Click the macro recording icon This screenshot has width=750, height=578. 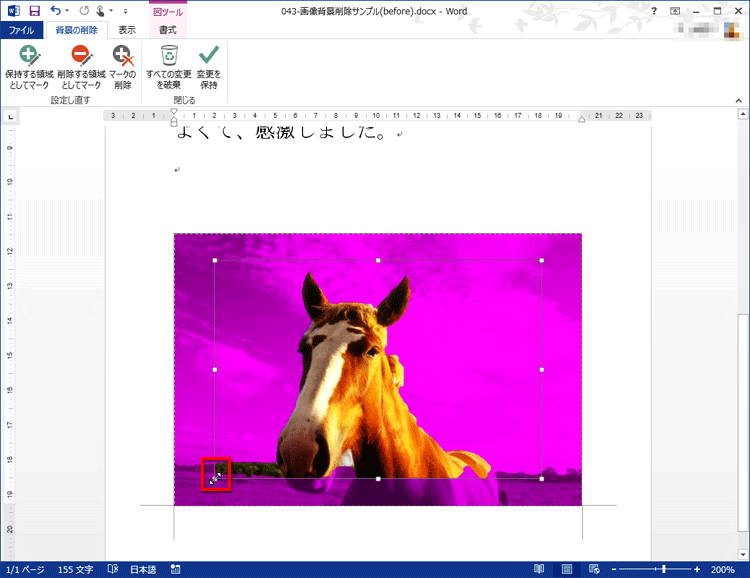tap(176, 569)
